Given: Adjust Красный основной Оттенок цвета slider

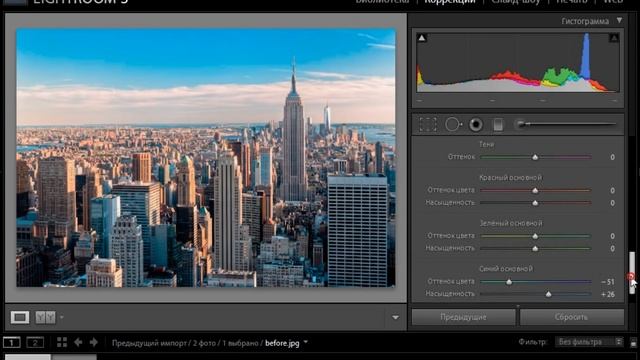Looking at the screenshot, I should [x=535, y=191].
